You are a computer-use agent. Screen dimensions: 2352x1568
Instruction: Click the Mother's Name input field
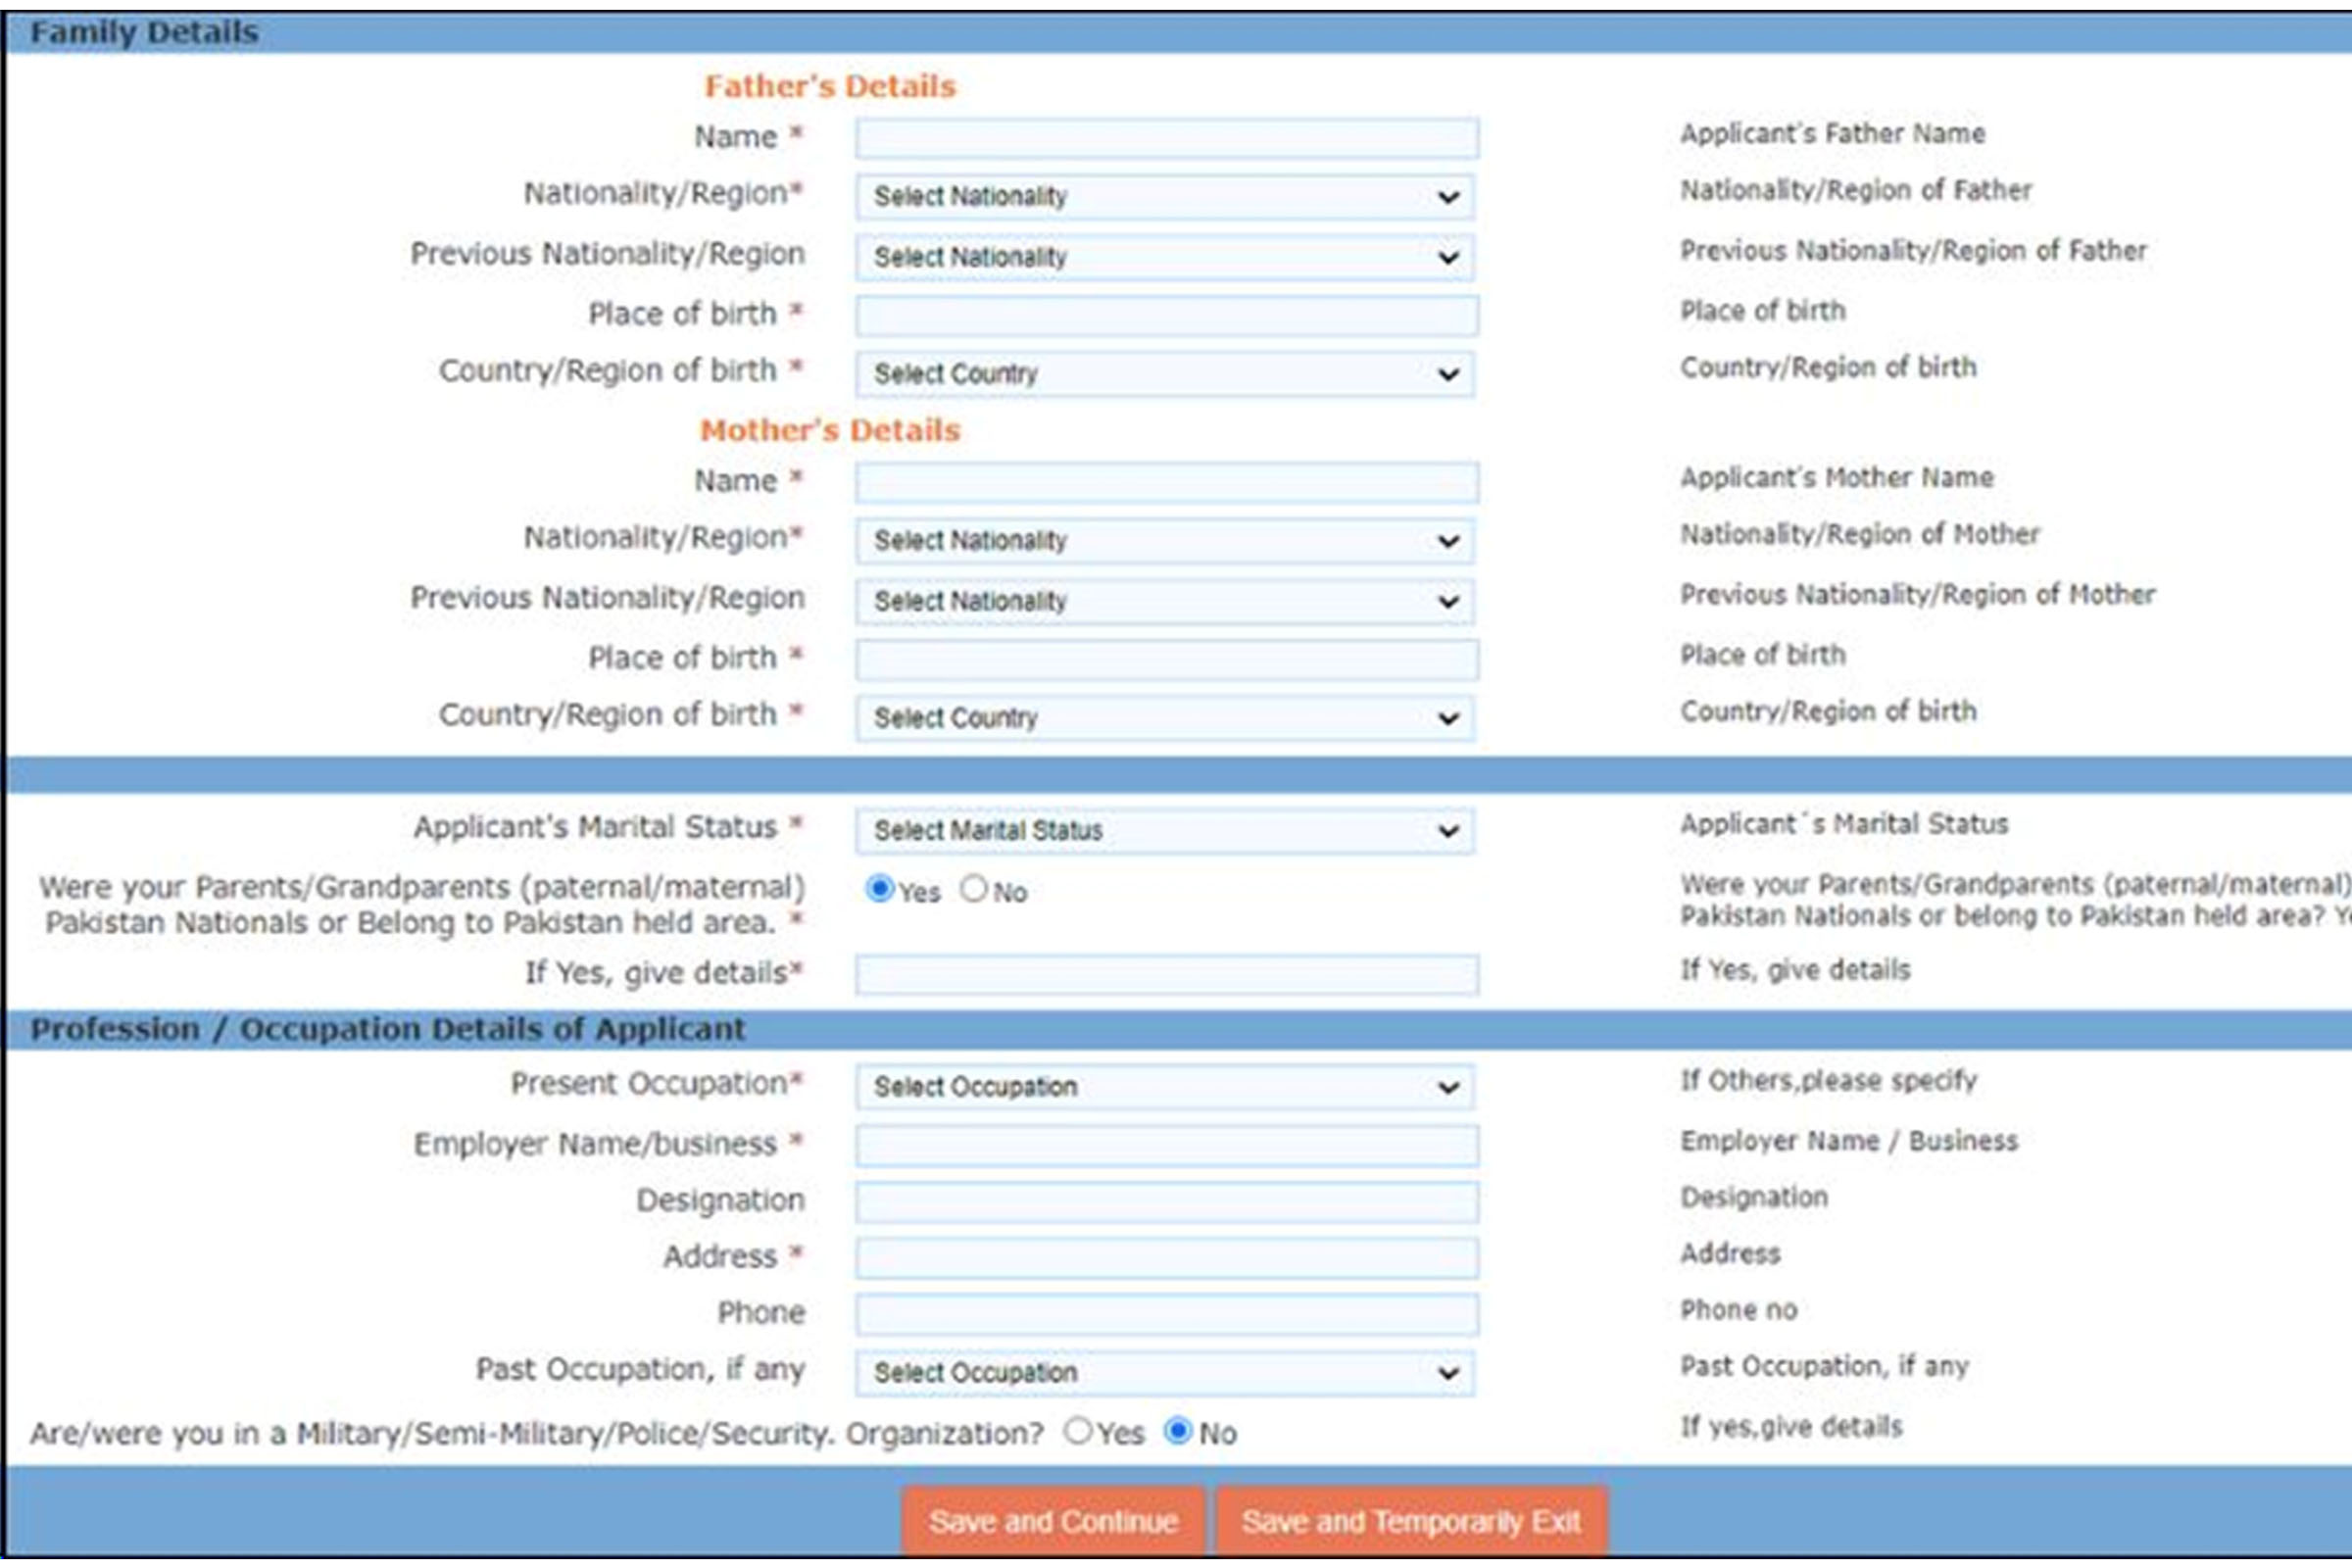(1166, 482)
